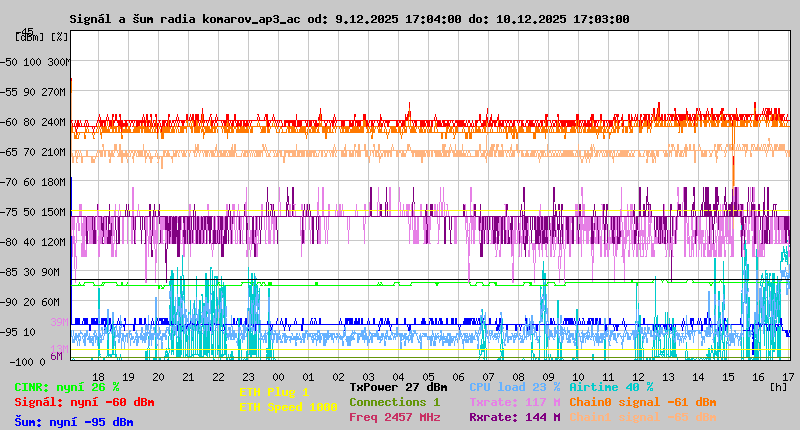Image resolution: width=800 pixels, height=430 pixels.
Task: Click the ETH Speed 1000 legend label
Action: click(x=288, y=407)
